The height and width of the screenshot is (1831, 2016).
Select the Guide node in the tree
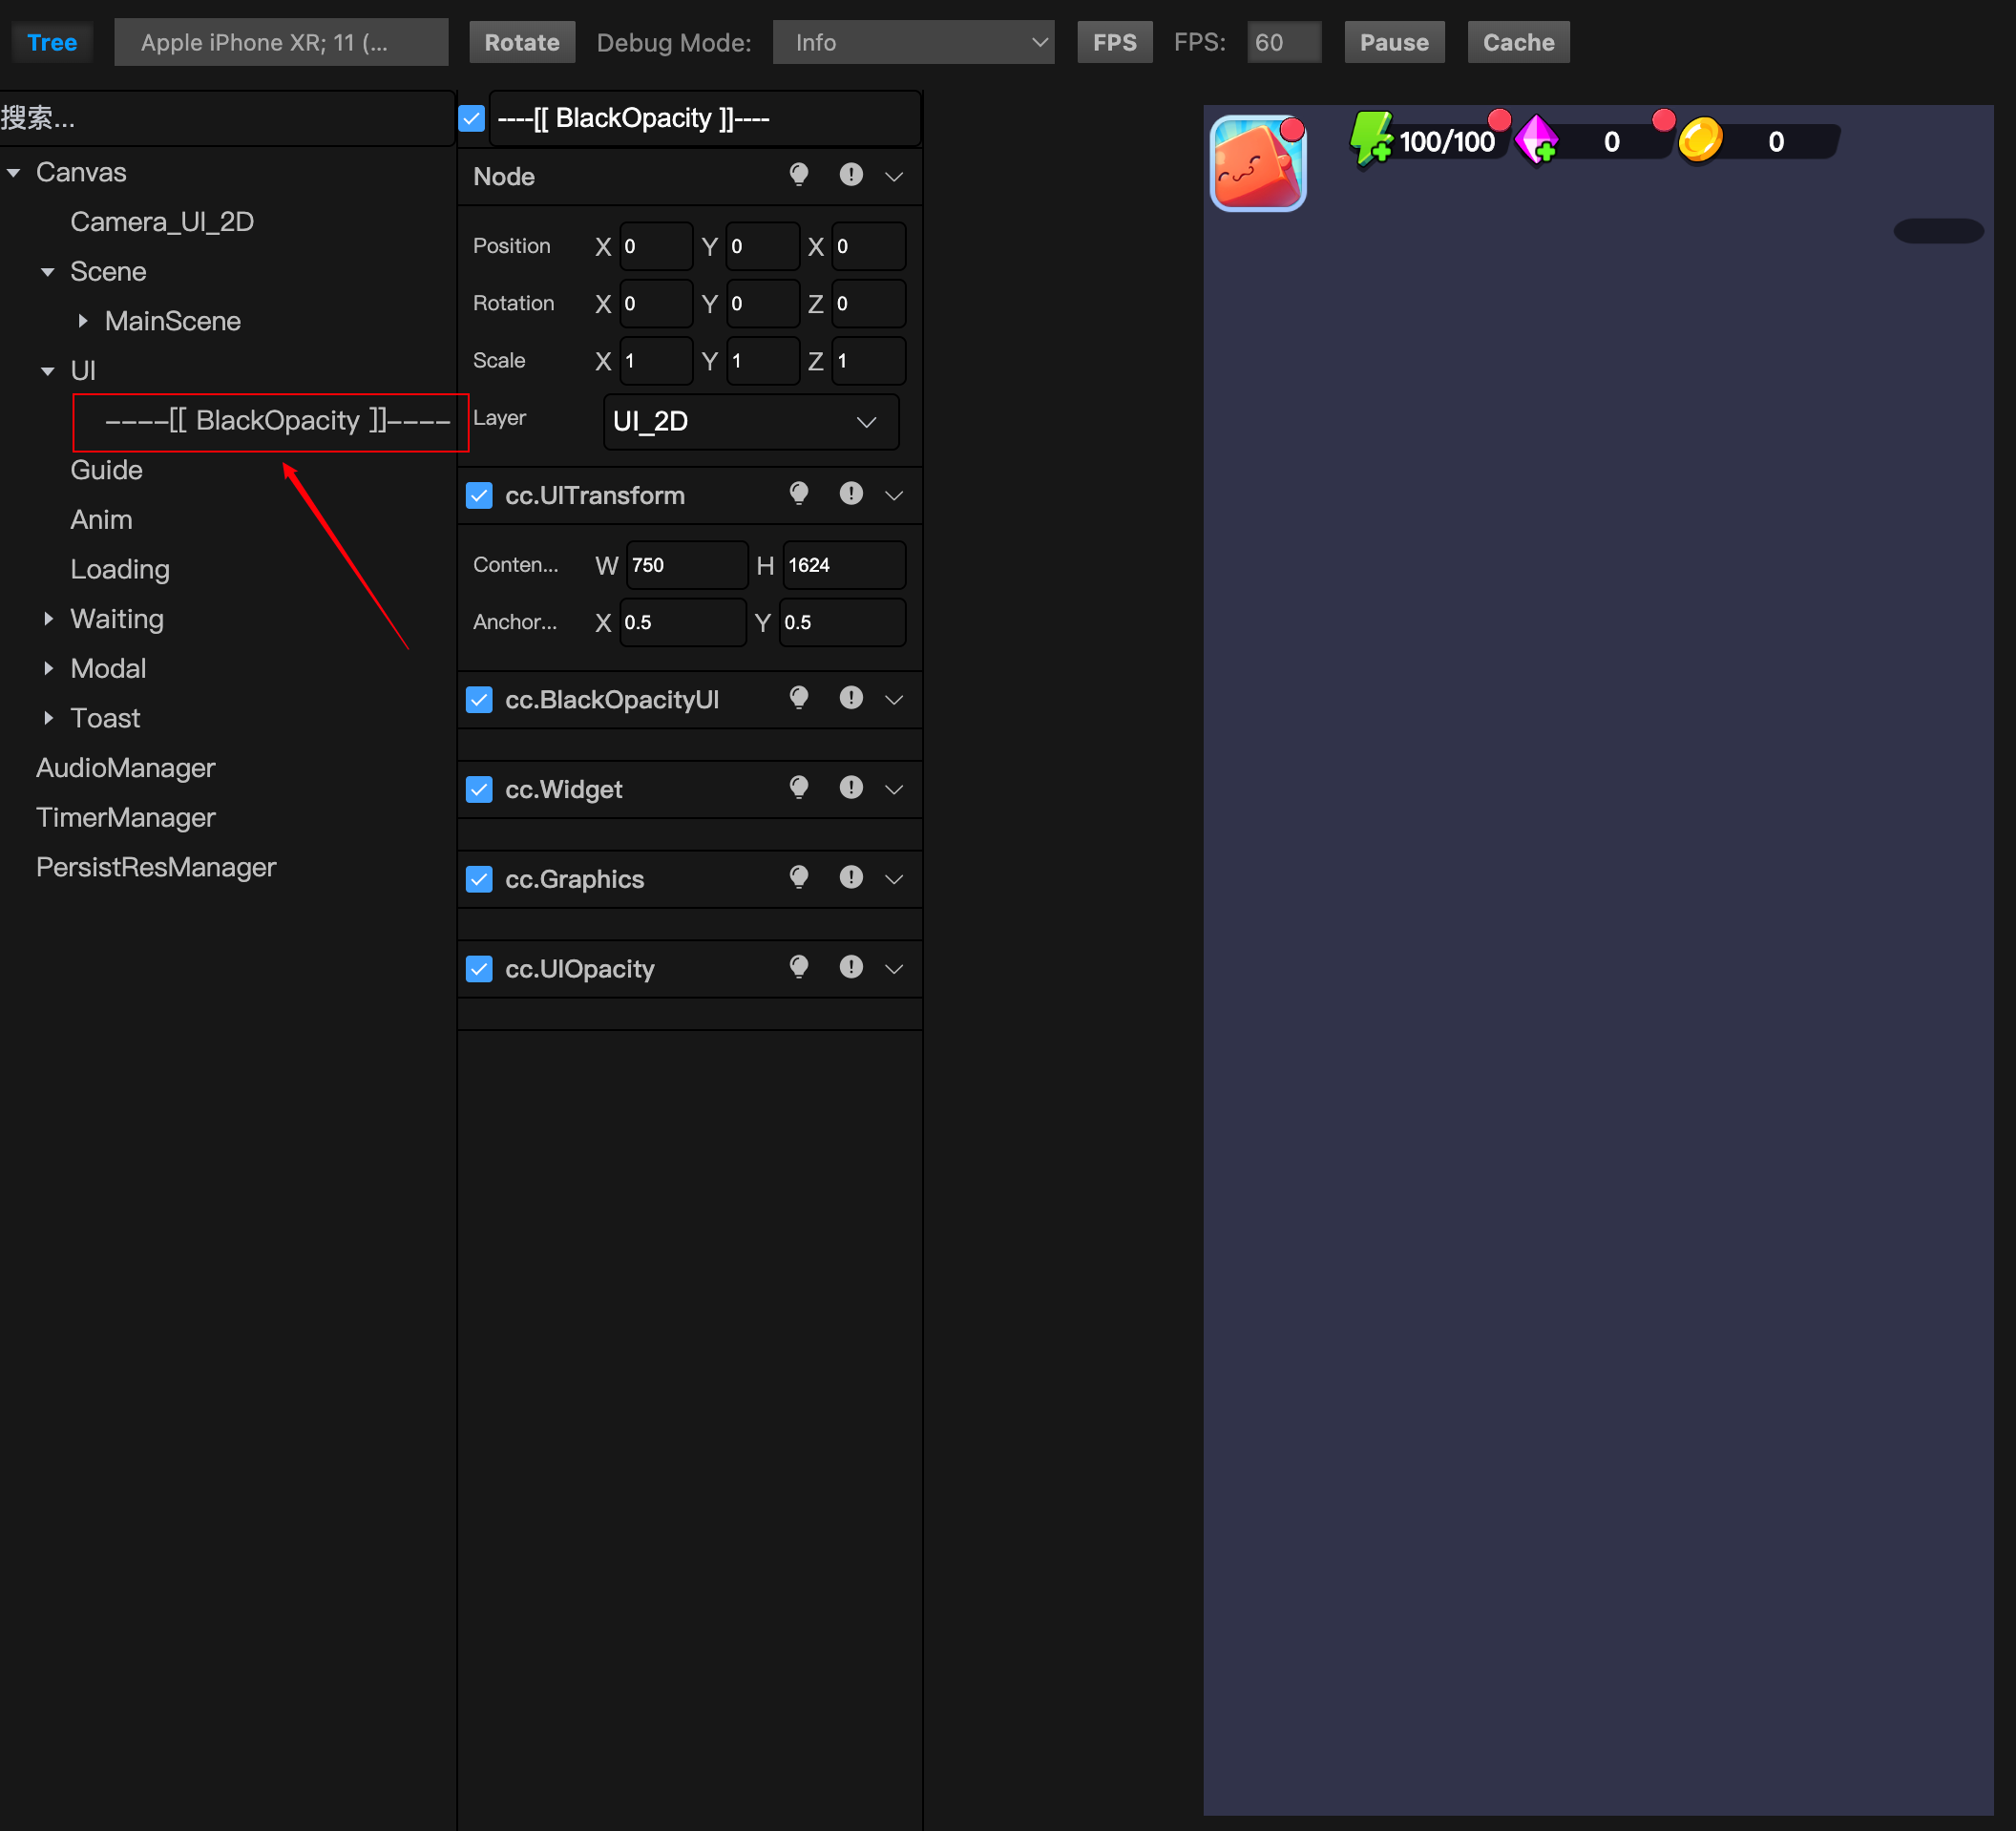[106, 470]
